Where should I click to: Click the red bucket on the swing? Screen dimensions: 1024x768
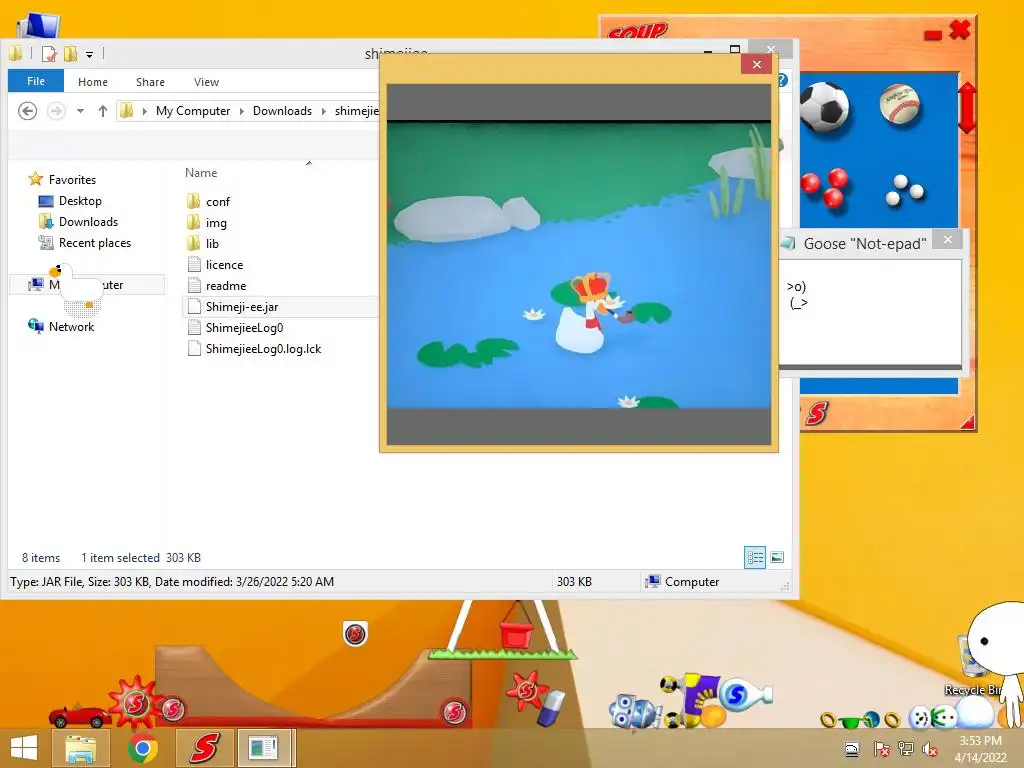pos(517,633)
